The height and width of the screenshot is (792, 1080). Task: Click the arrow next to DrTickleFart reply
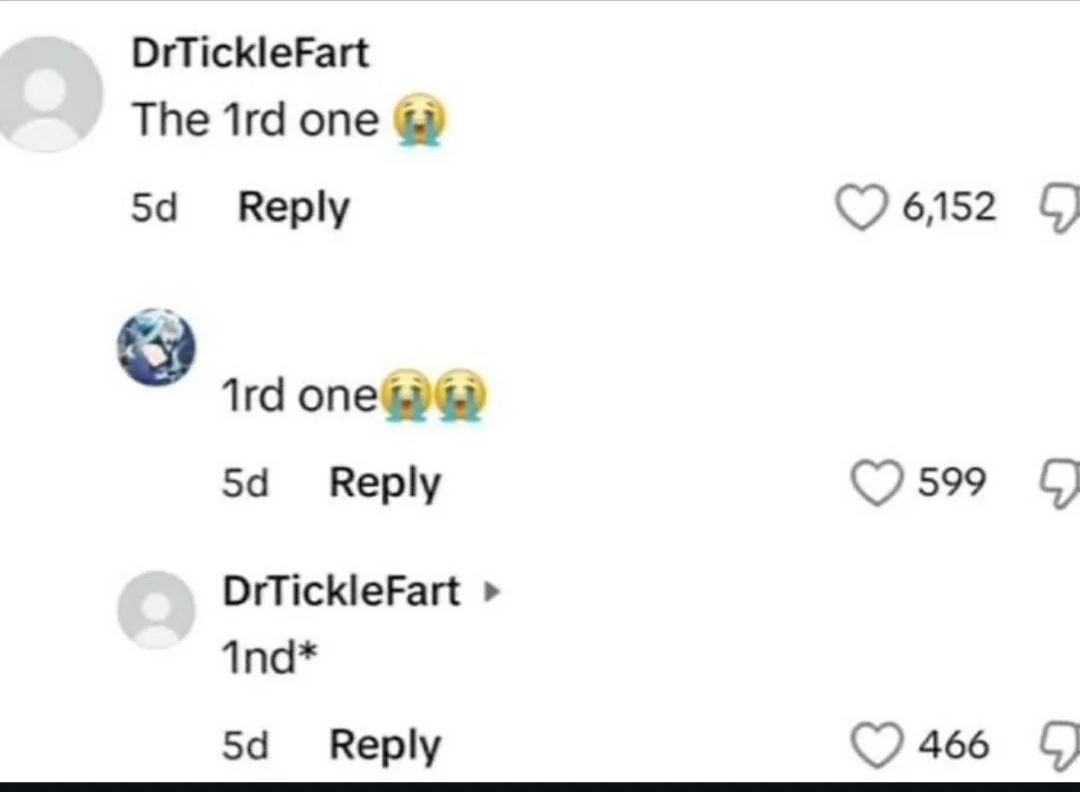489,592
